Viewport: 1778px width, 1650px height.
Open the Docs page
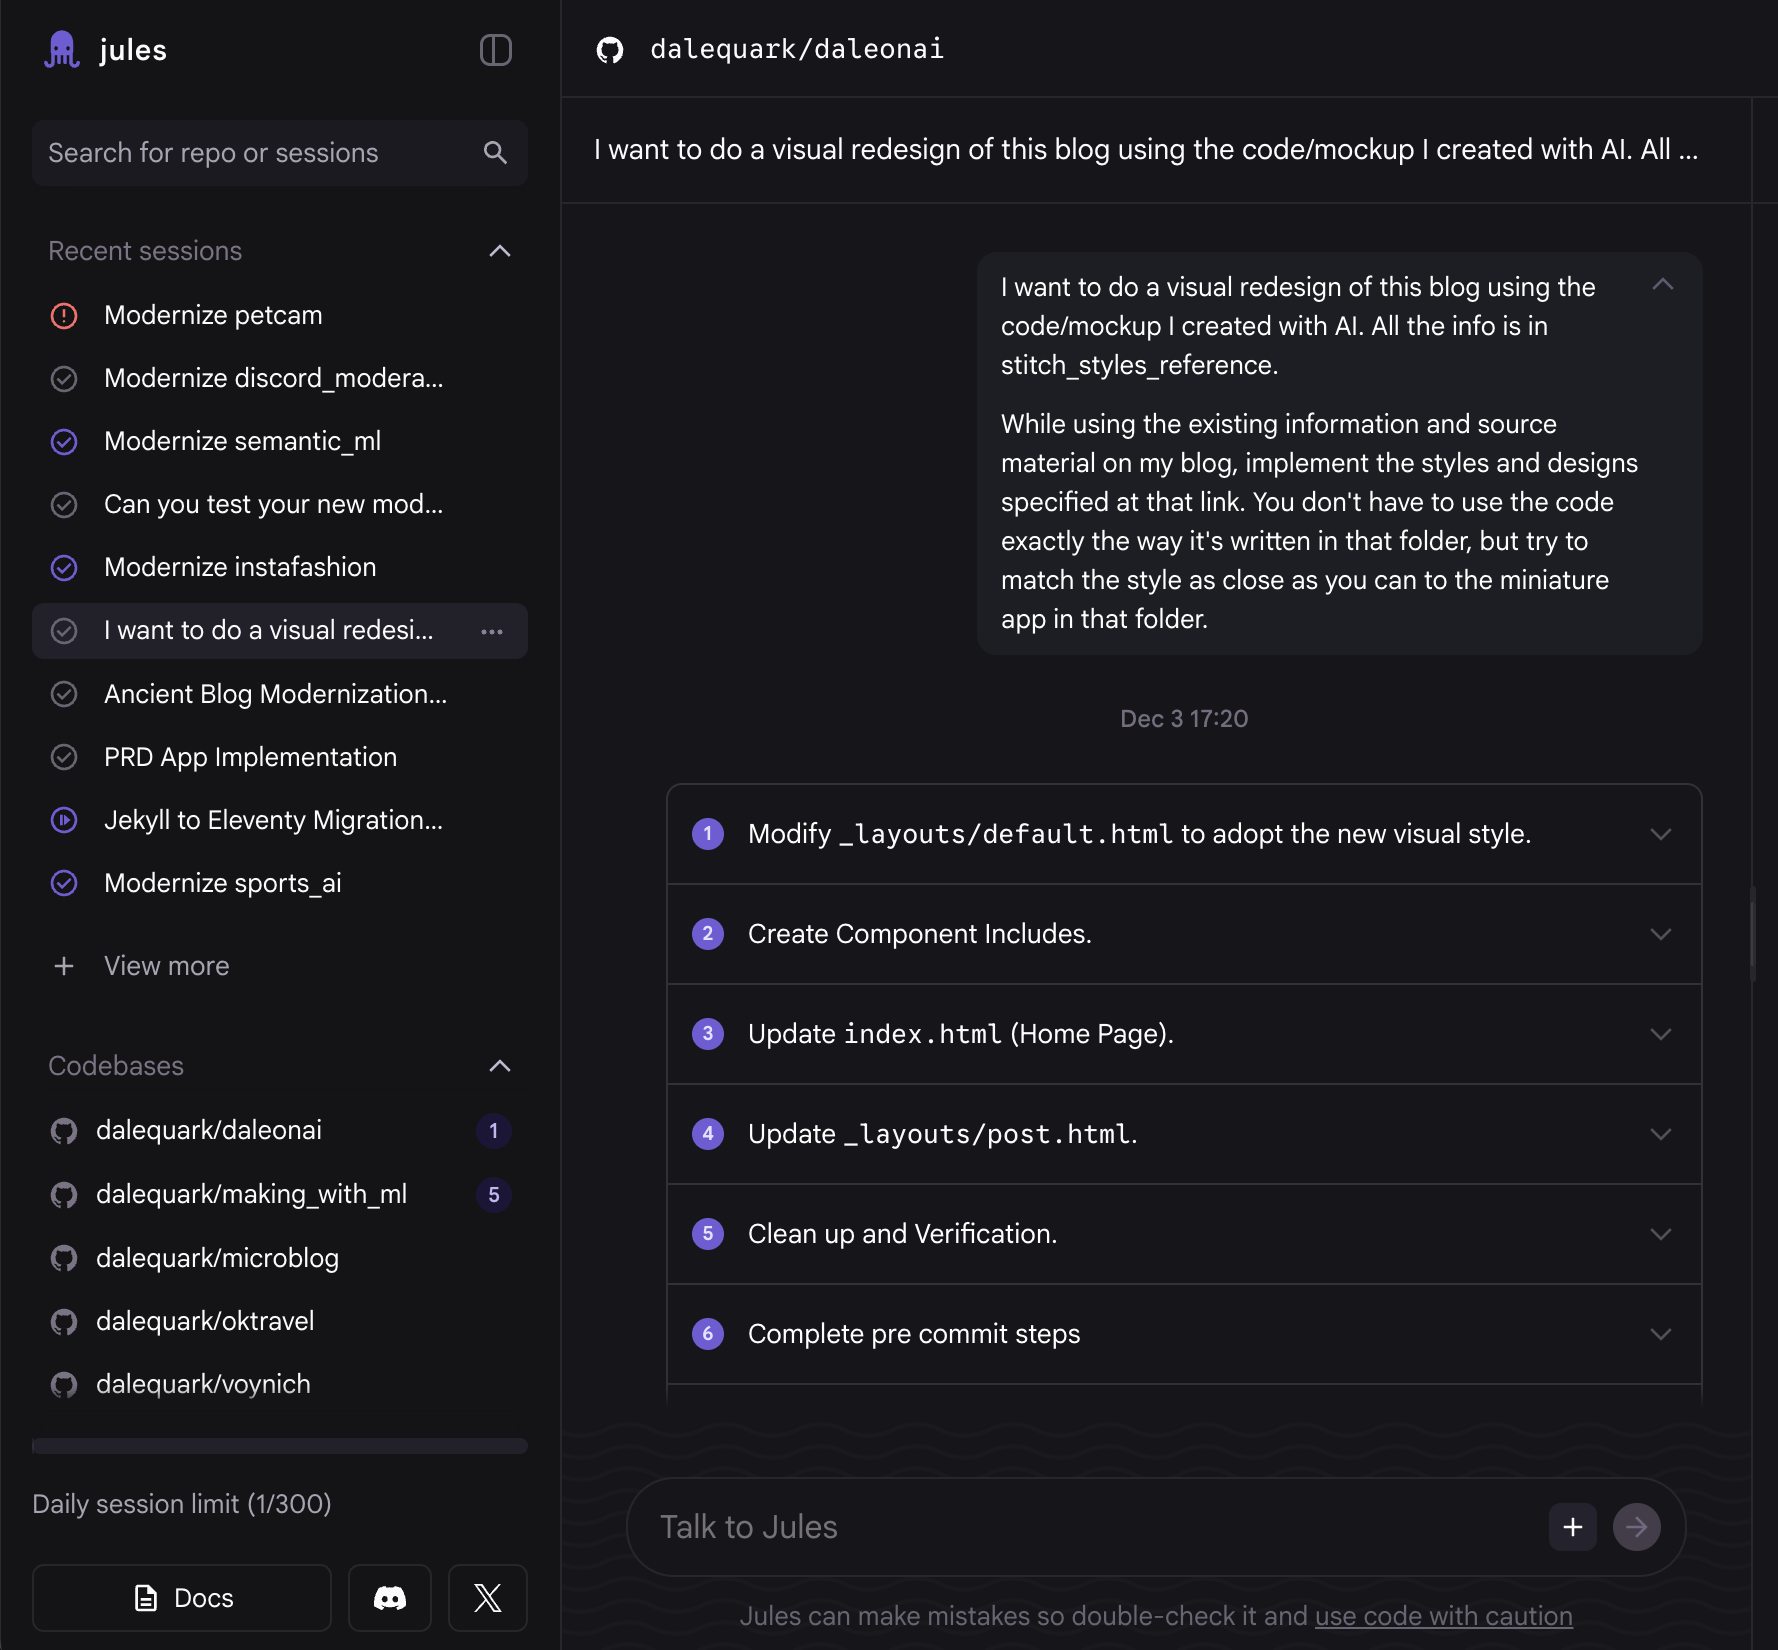point(181,1597)
